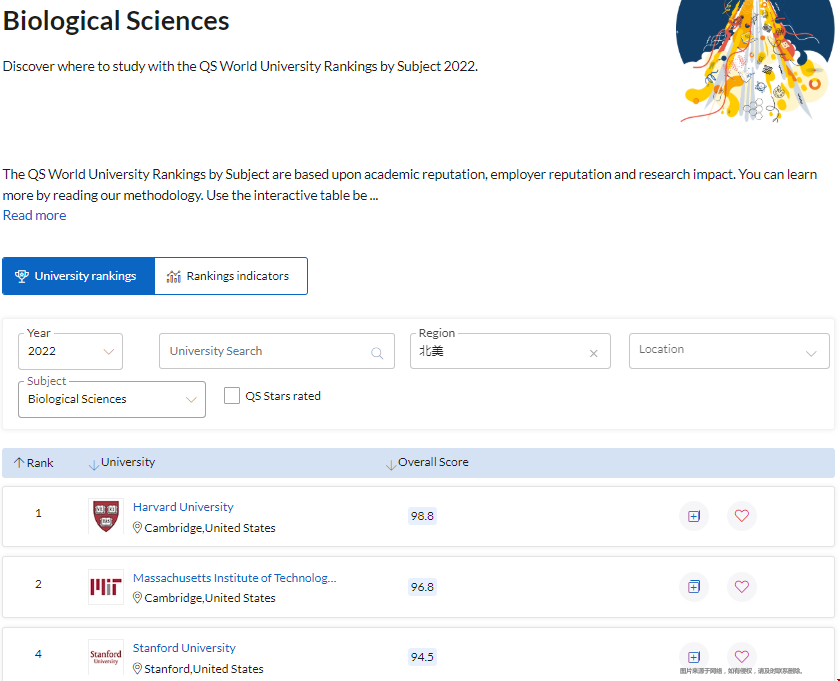Open the Subject Biological Sciences dropdown
This screenshot has height=681, width=840.
[111, 399]
